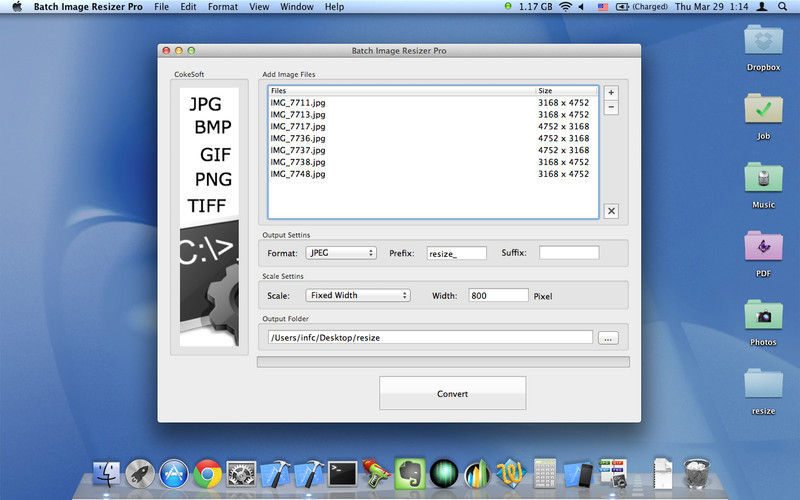Viewport: 800px width, 500px height.
Task: Select the Photos folder on the desktop
Action: [763, 322]
